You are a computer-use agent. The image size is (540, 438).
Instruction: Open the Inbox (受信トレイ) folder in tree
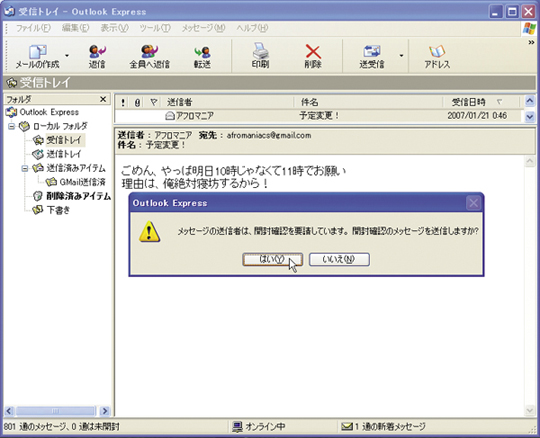63,140
